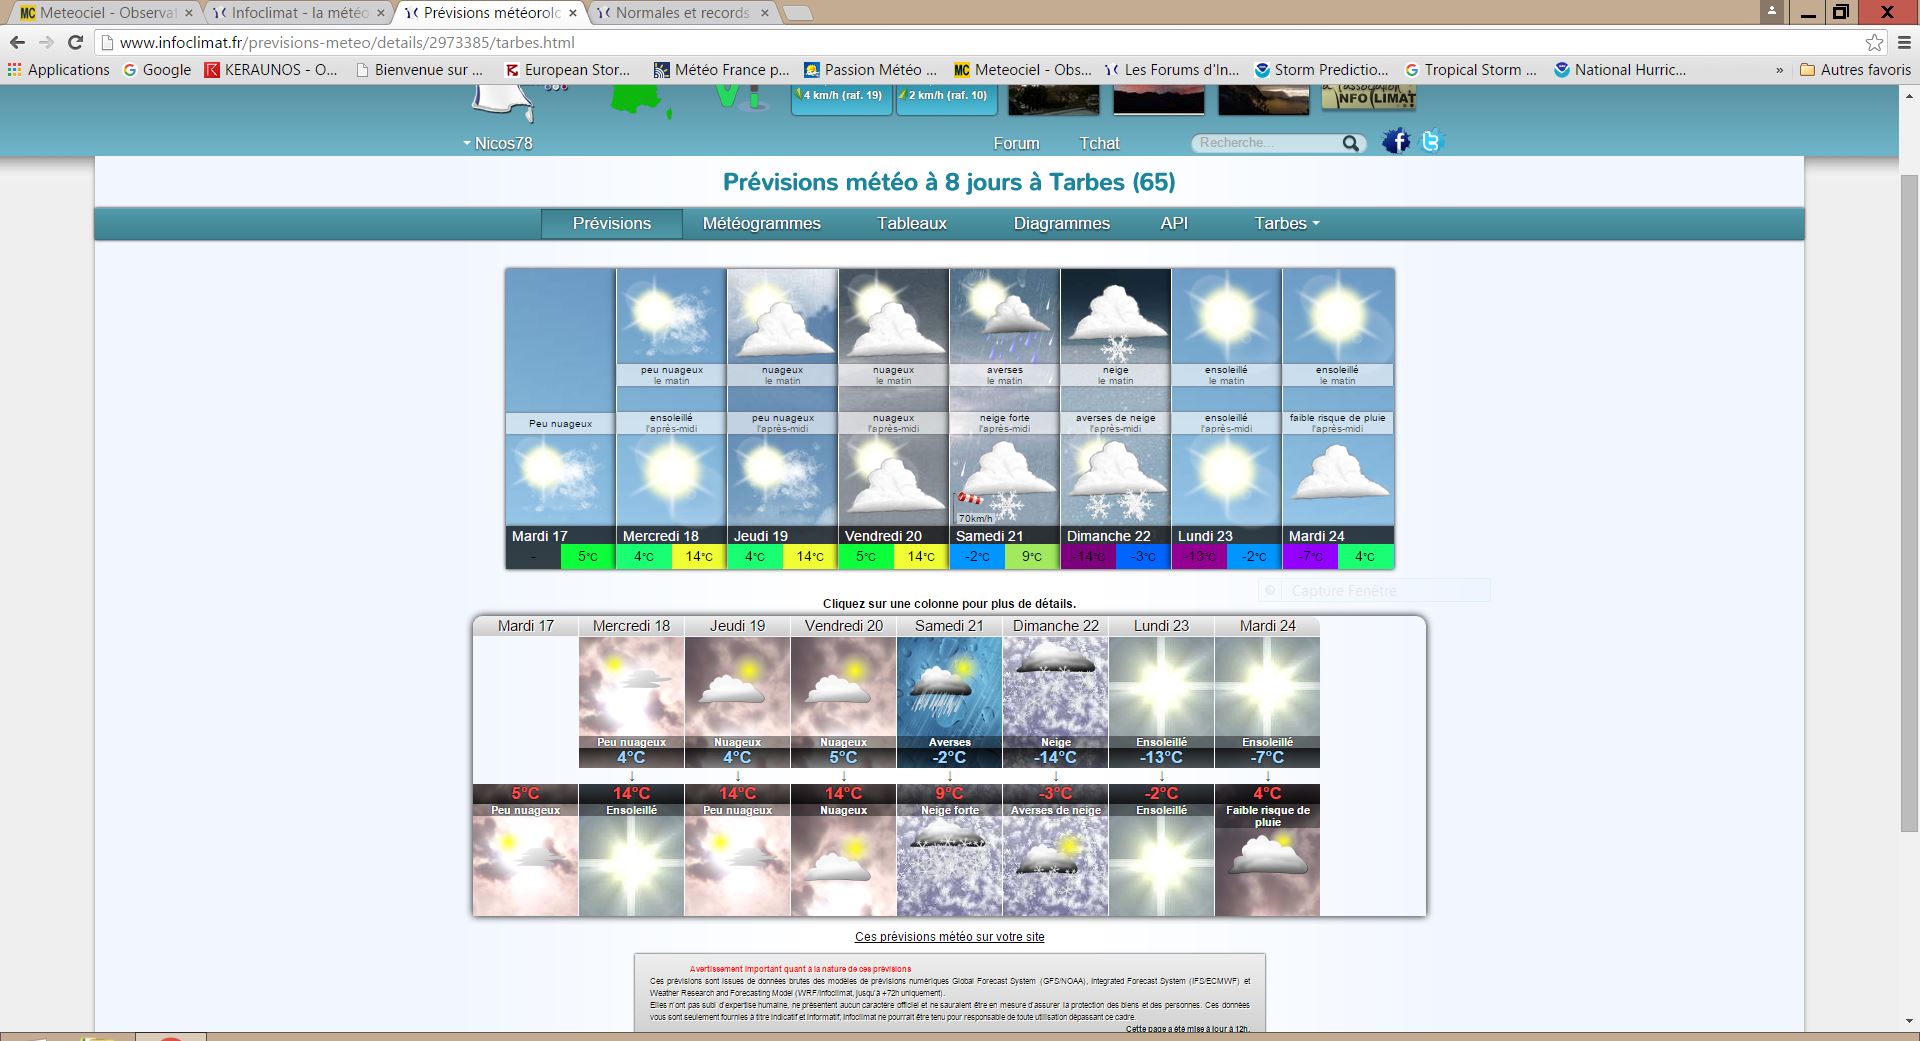Open the Météogrammes menu item
Screen dimensions: 1920x1041
(x=761, y=223)
